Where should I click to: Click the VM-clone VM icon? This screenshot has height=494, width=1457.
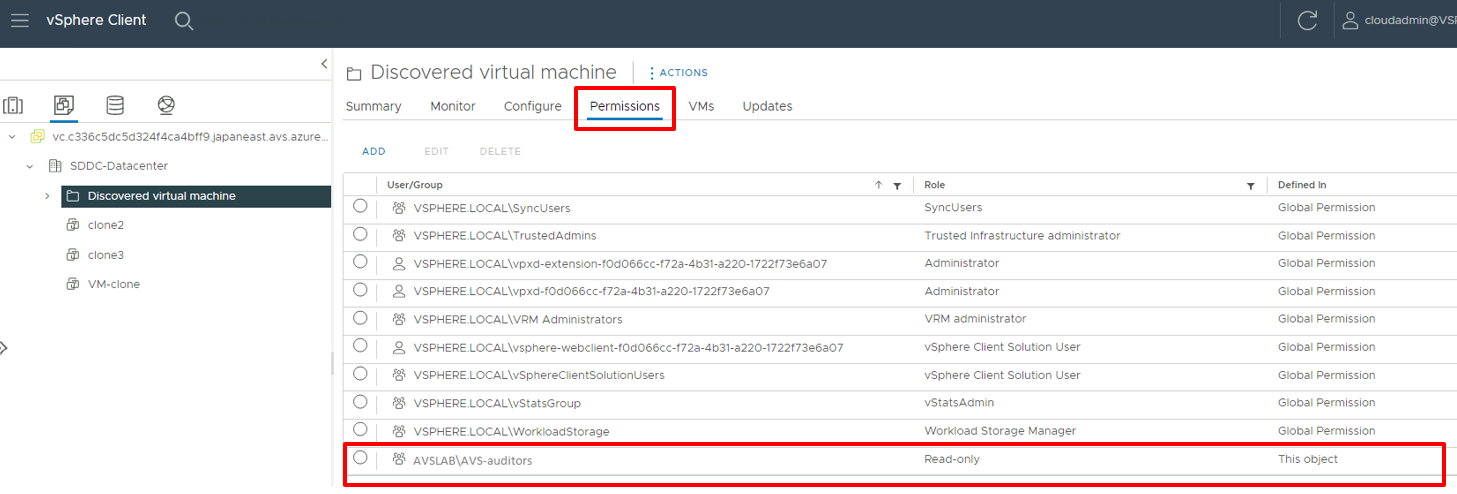pos(73,284)
